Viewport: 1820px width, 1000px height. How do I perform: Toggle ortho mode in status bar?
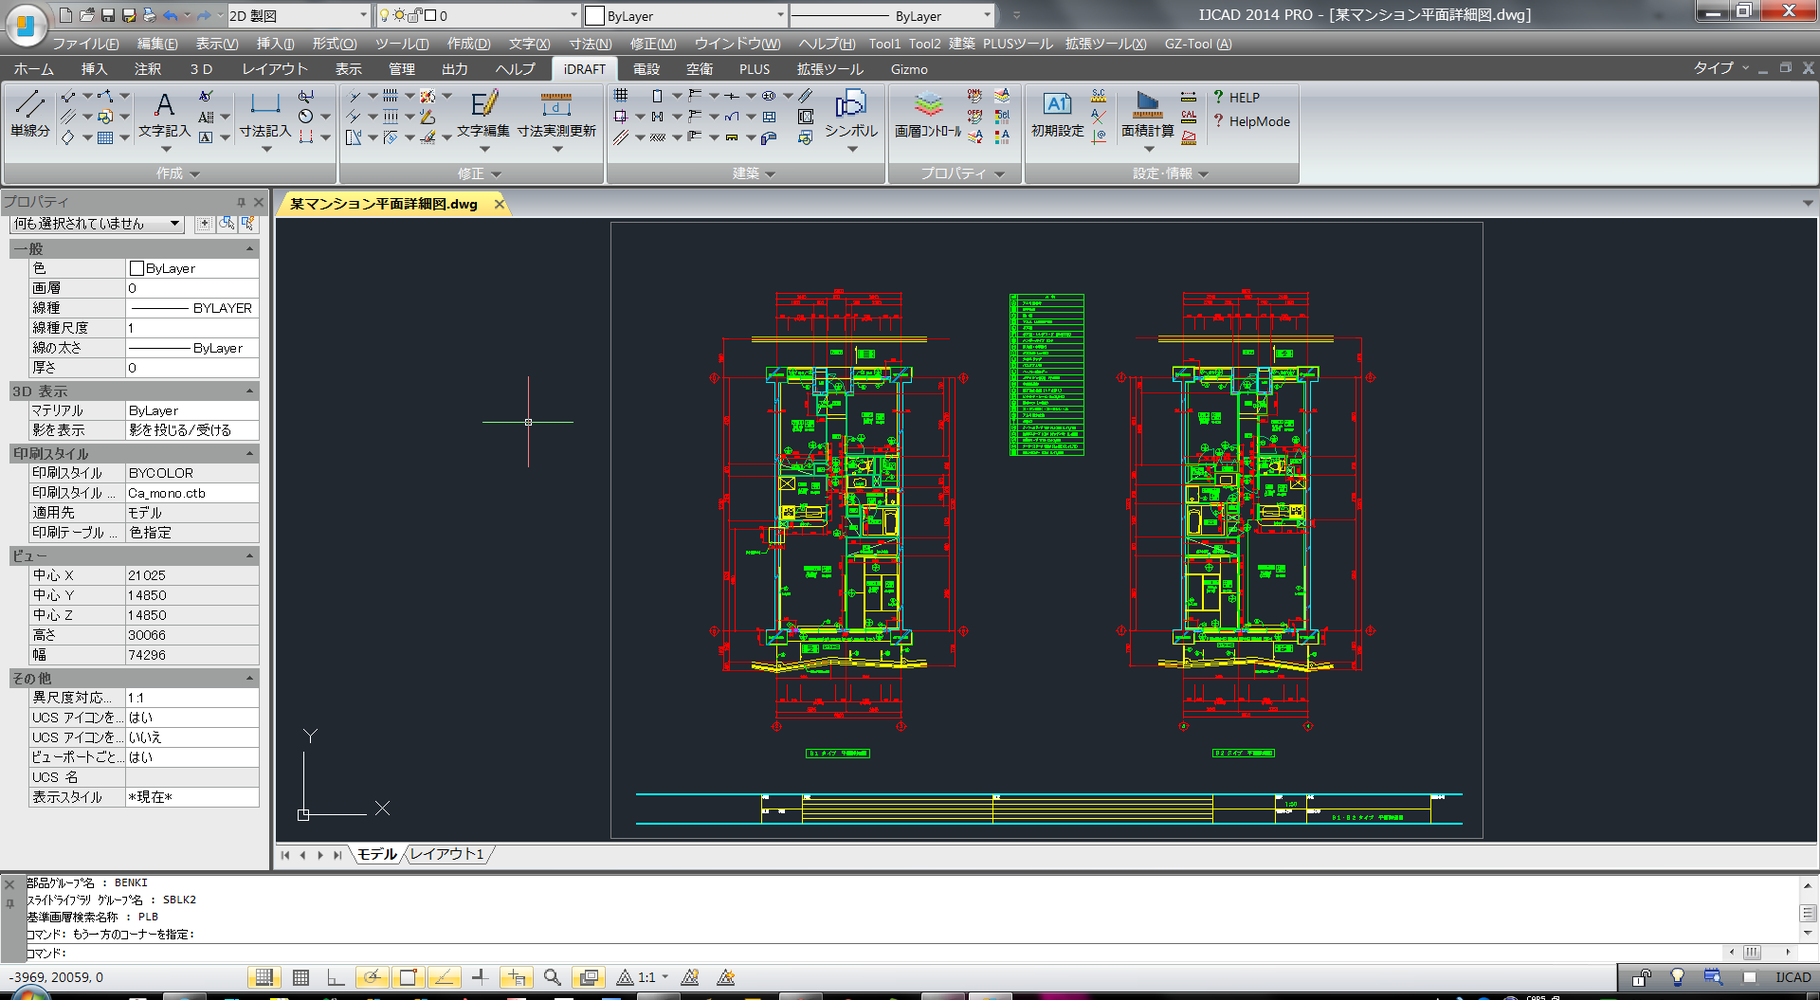336,977
